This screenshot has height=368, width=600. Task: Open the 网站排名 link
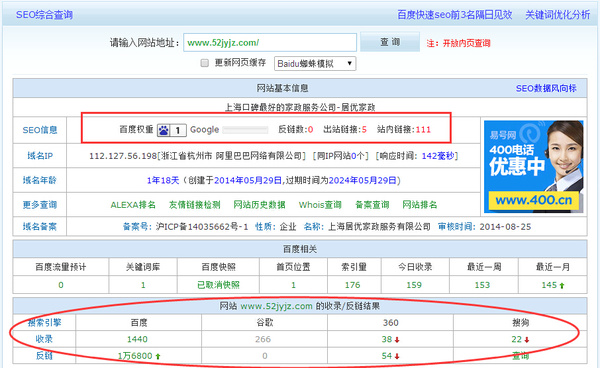click(420, 205)
